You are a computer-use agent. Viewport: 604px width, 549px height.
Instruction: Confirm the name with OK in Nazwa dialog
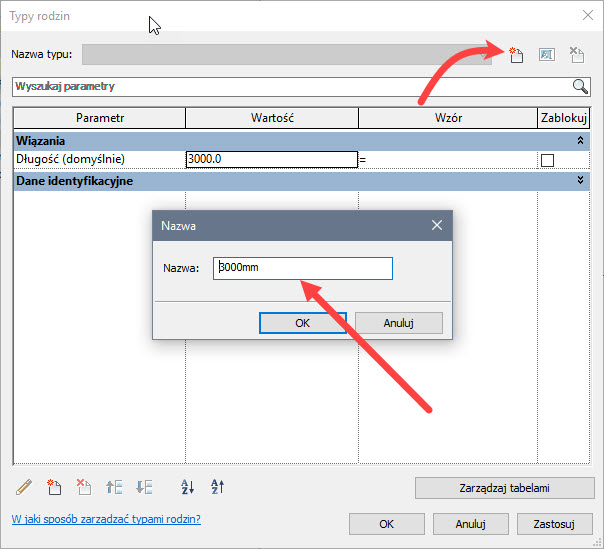click(302, 323)
